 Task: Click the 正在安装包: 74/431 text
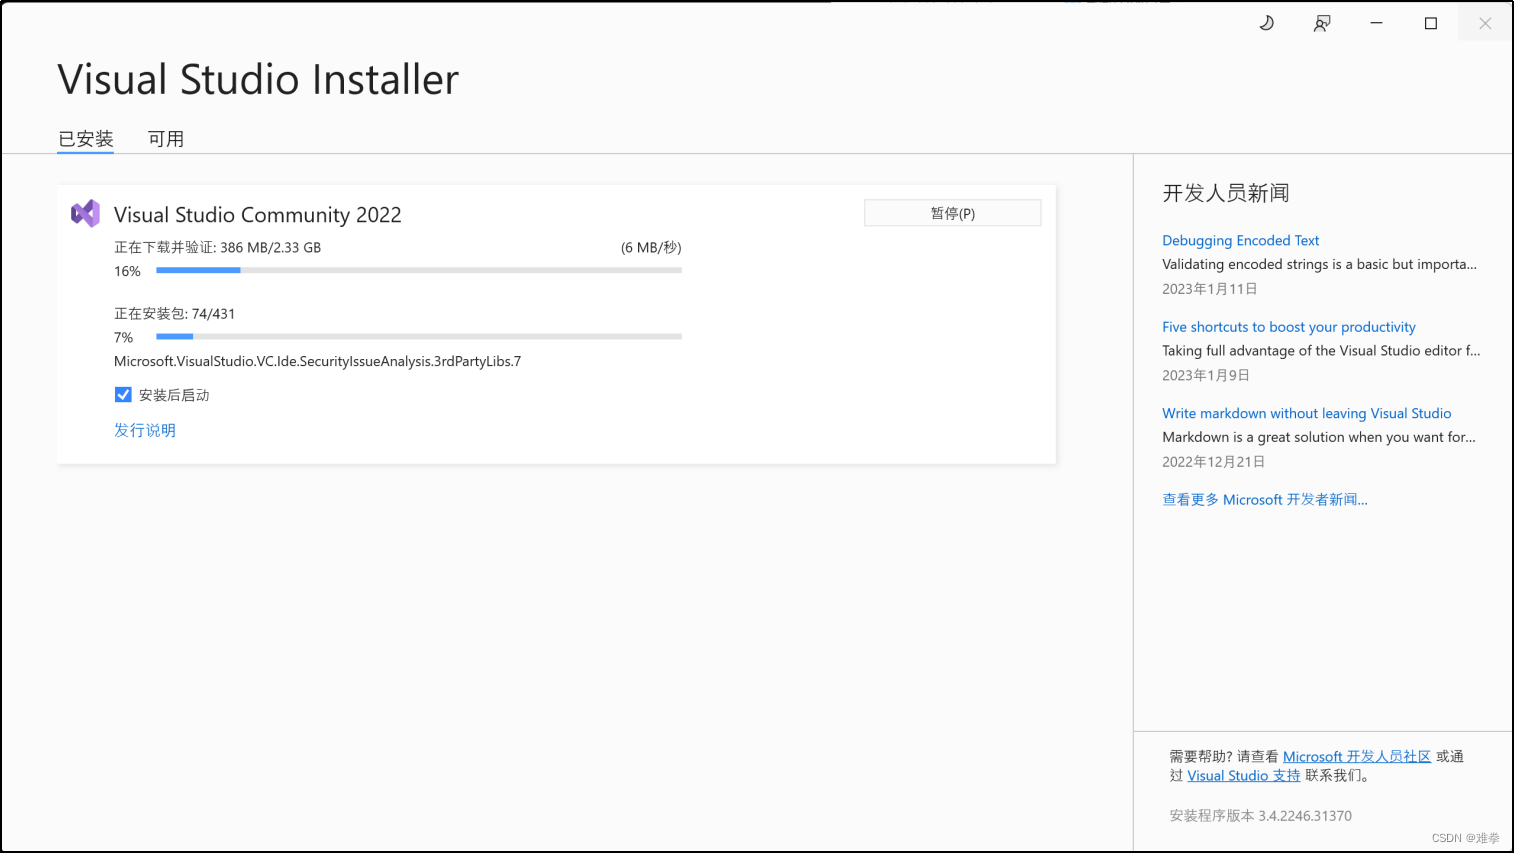(x=174, y=313)
